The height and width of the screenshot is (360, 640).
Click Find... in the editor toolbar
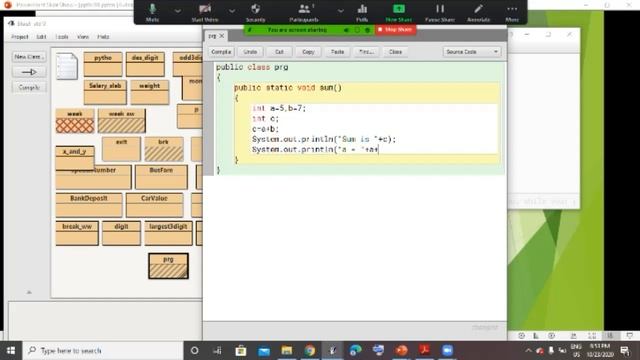click(366, 52)
